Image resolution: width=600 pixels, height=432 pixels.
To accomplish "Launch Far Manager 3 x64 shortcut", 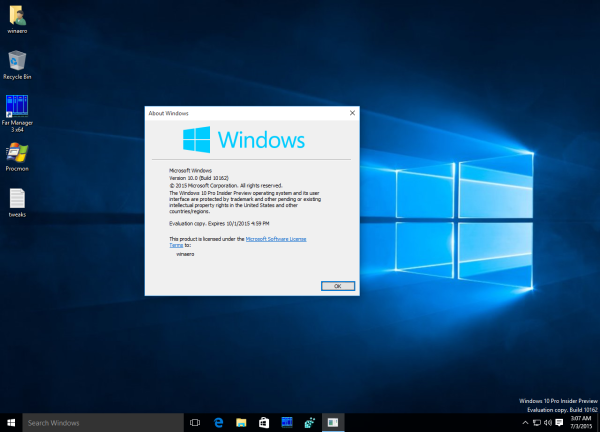I will point(17,114).
